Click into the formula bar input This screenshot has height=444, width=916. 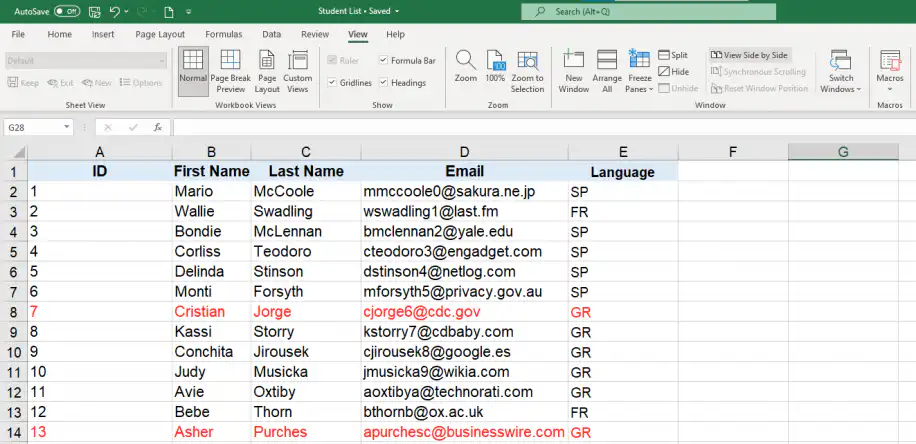(x=543, y=127)
